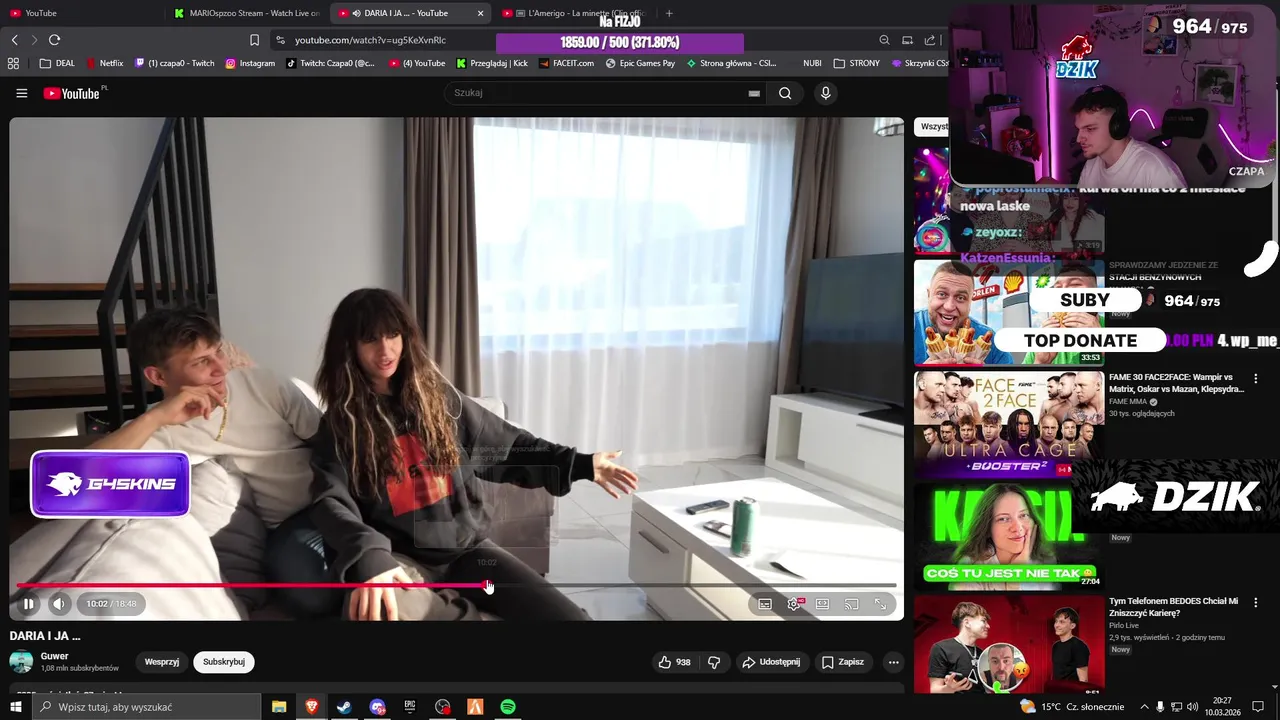Viewport: 1280px width, 720px height.
Task: Open Epic Games Launcher from the taskbar
Action: [x=410, y=707]
